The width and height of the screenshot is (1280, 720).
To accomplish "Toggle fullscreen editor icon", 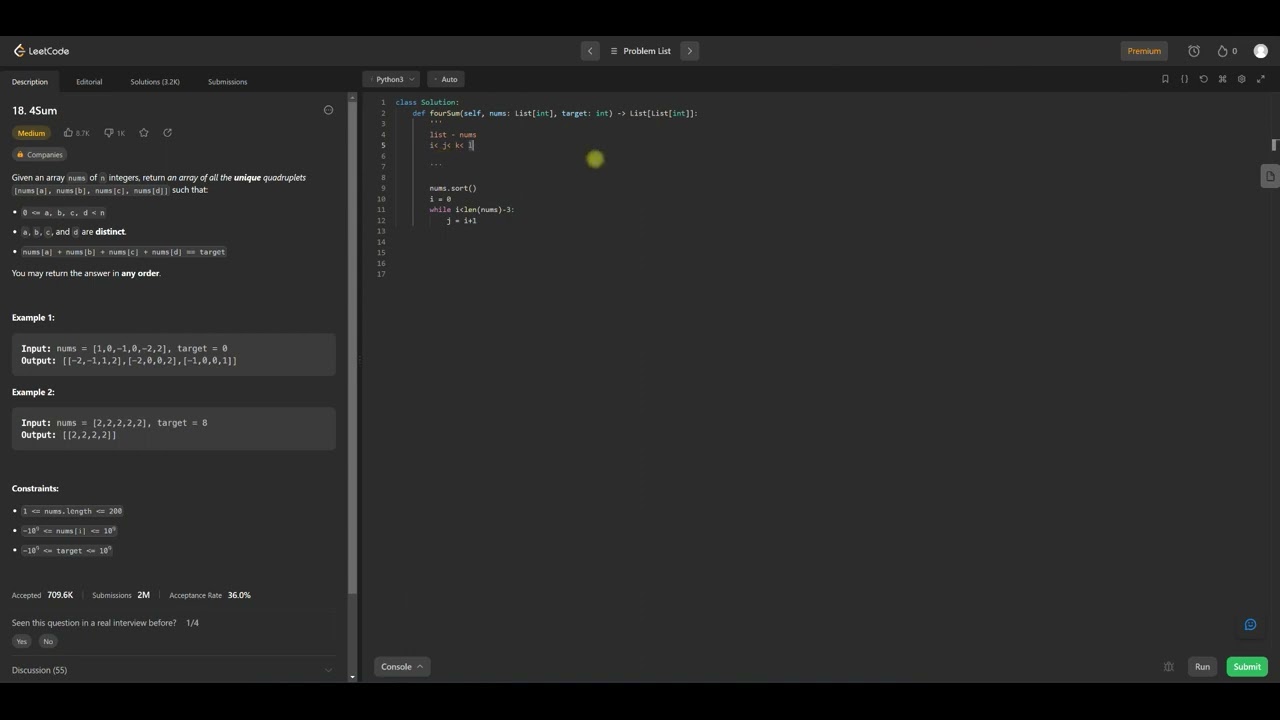I will point(1261,79).
